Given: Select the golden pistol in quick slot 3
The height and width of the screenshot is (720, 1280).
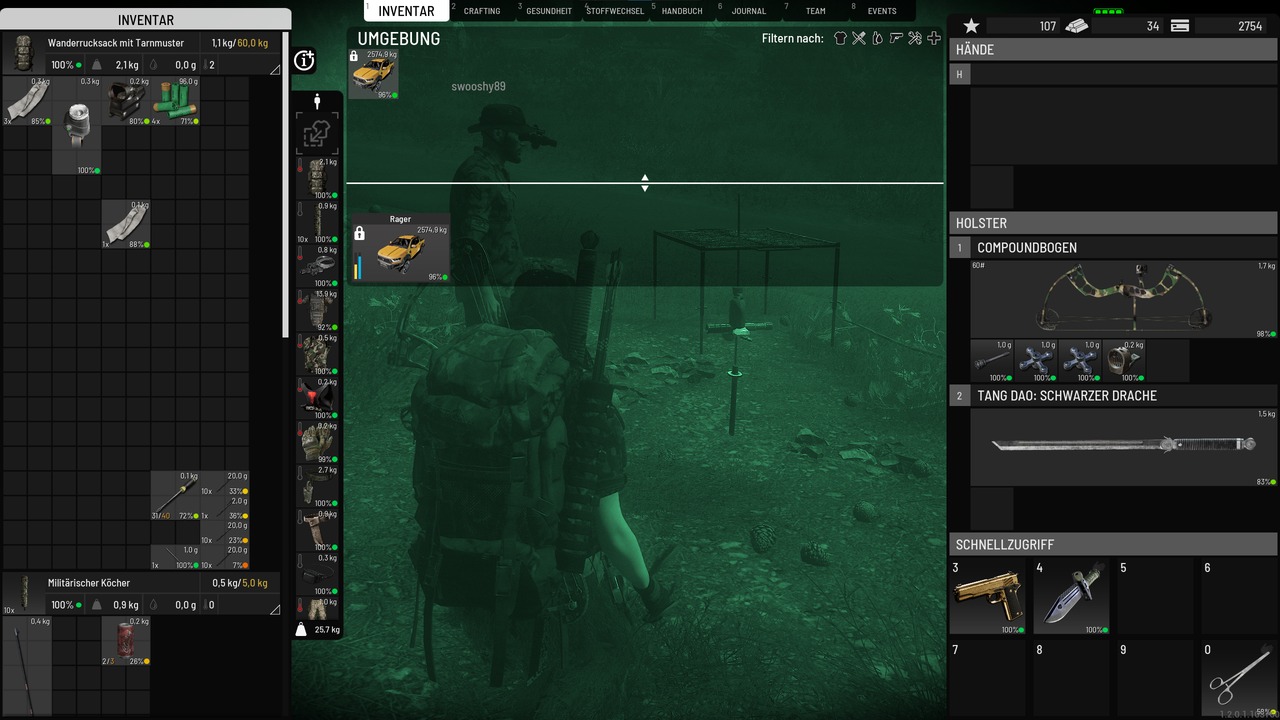Looking at the screenshot, I should click(x=987, y=596).
